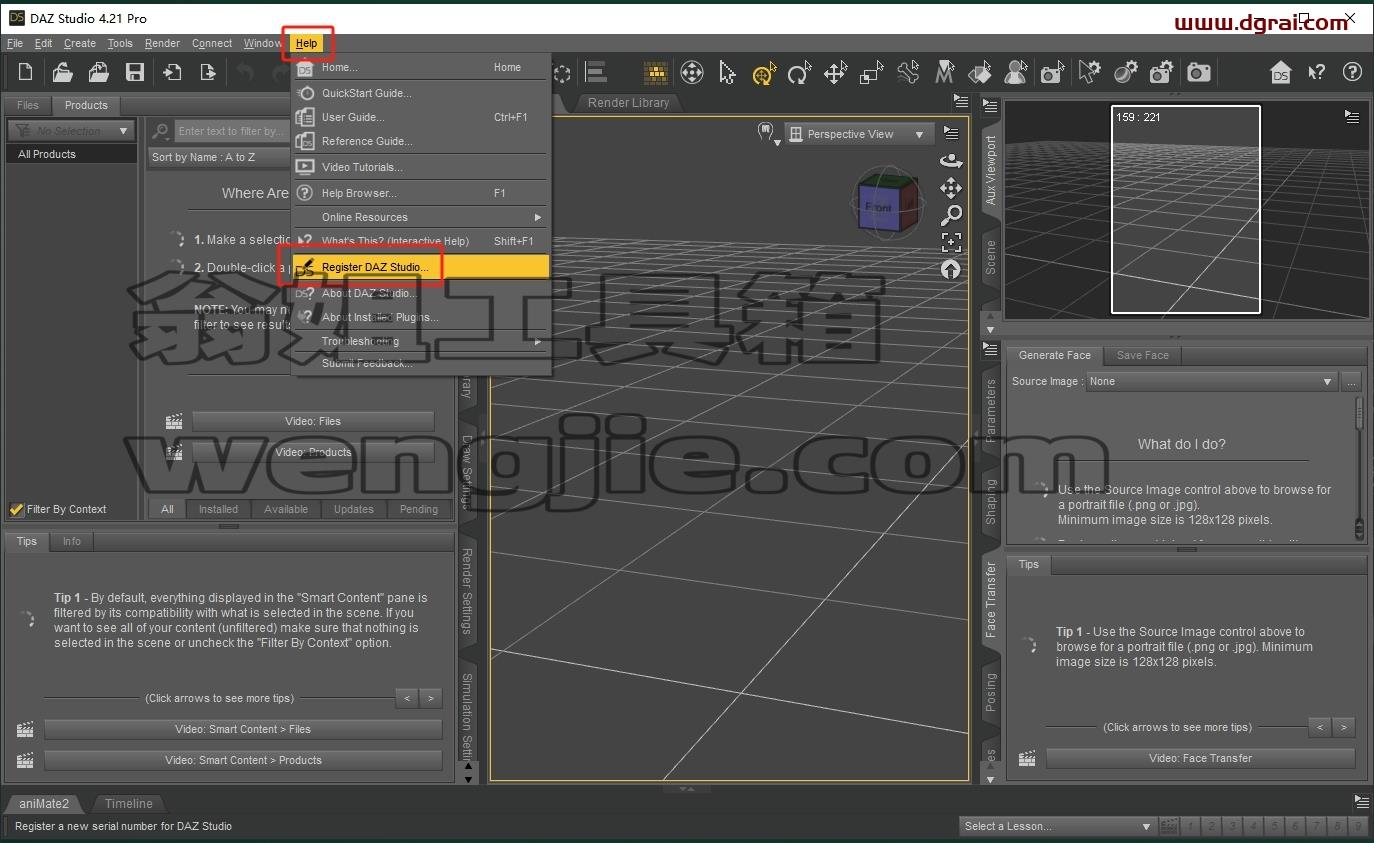The height and width of the screenshot is (843, 1374).
Task: Select the Region Navigator figure tool
Action: [1016, 73]
